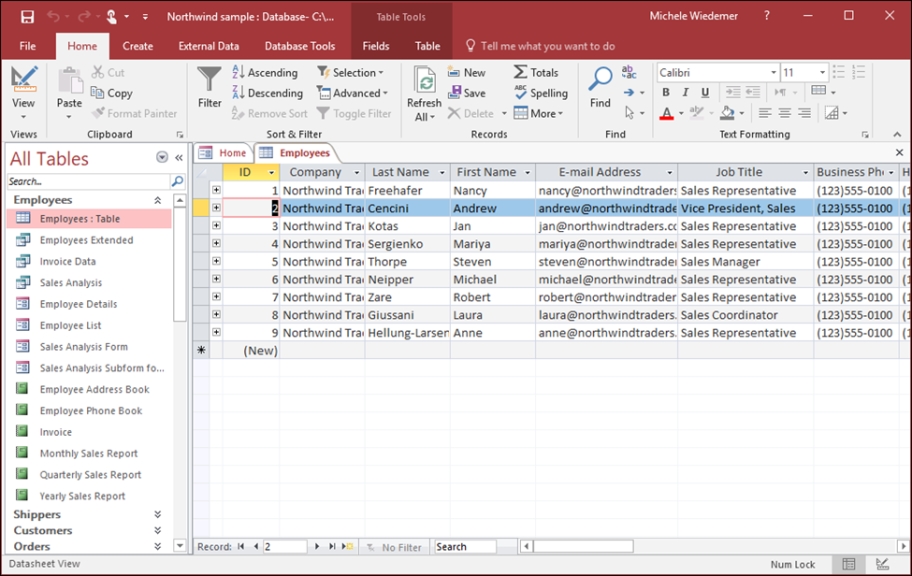
Task: Open Last Name column filter dropdown
Action: click(x=442, y=172)
